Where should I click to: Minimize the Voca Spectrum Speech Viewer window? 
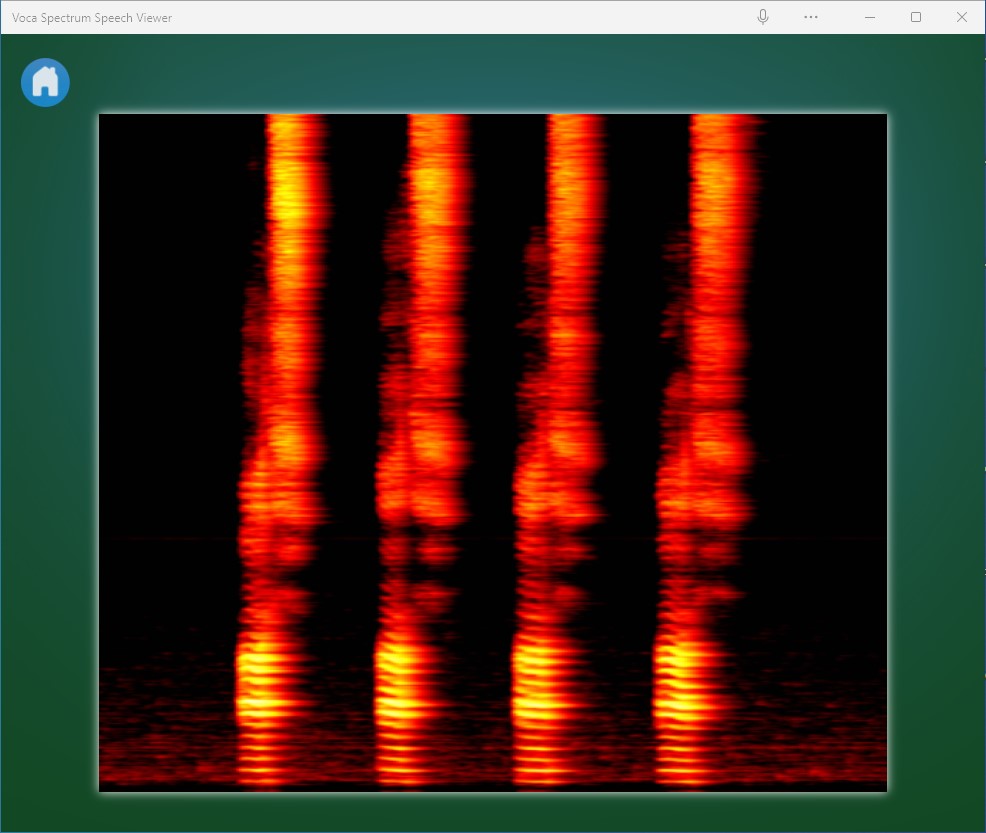pos(870,17)
